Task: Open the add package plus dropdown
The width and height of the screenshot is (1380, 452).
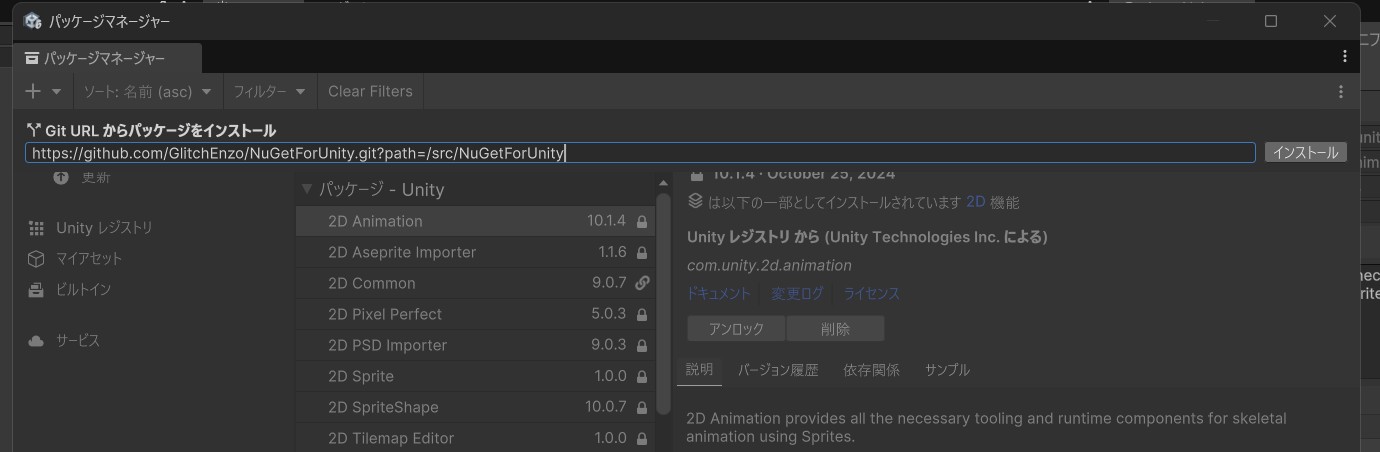Action: [x=43, y=91]
